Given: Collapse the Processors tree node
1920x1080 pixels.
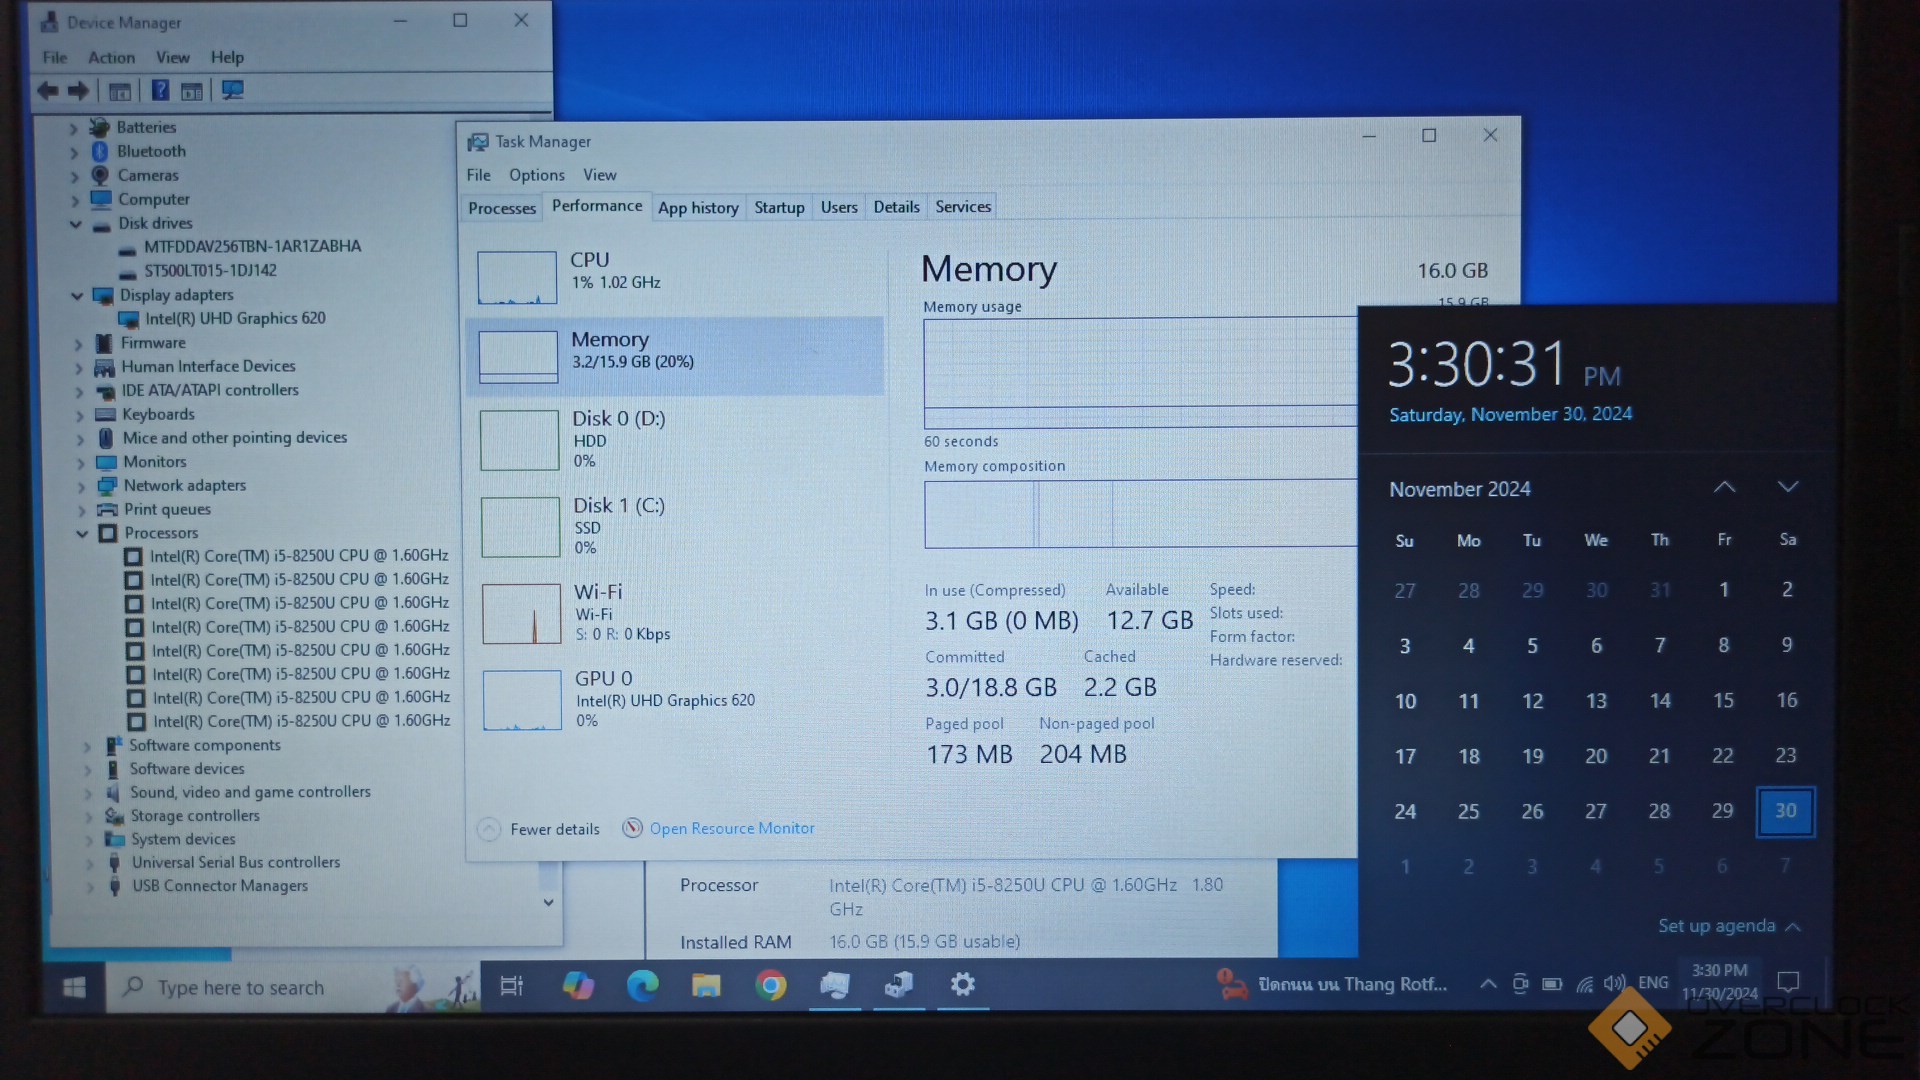Looking at the screenshot, I should point(82,534).
